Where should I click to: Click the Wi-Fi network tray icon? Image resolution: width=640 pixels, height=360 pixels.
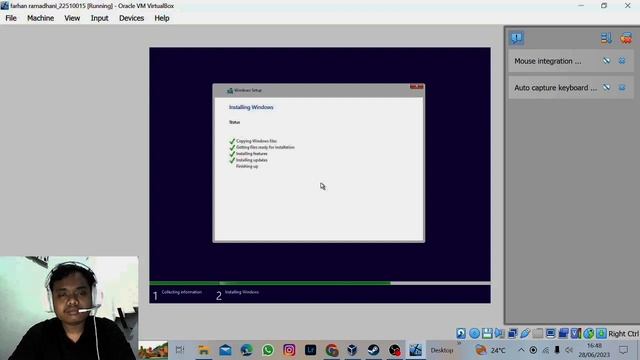(545, 350)
